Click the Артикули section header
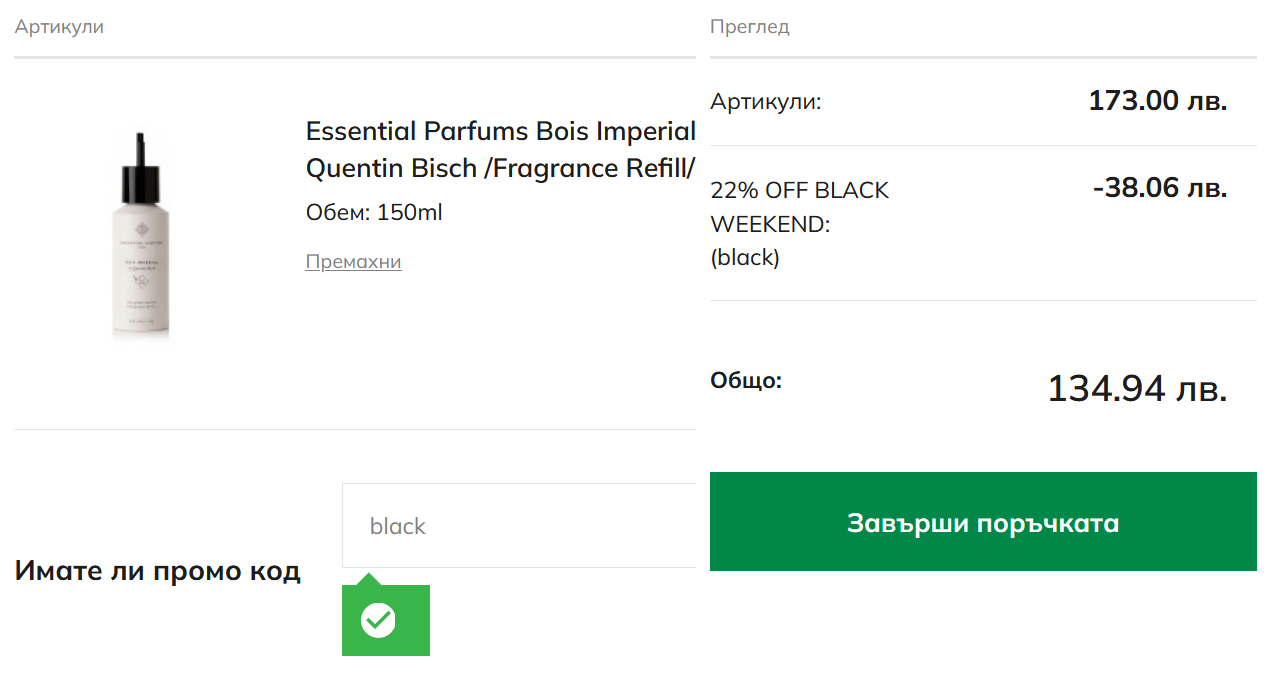 pyautogui.click(x=59, y=27)
